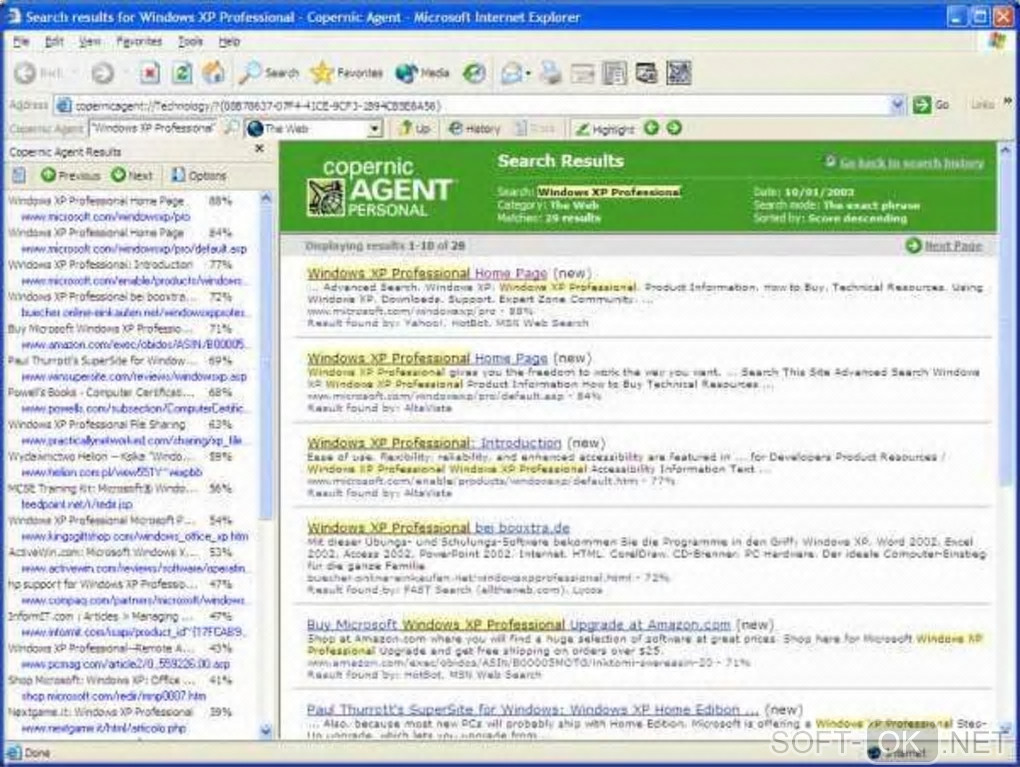Click the Up button in Copernic toolbar
Screen dimensions: 1020x767
[x=415, y=128]
